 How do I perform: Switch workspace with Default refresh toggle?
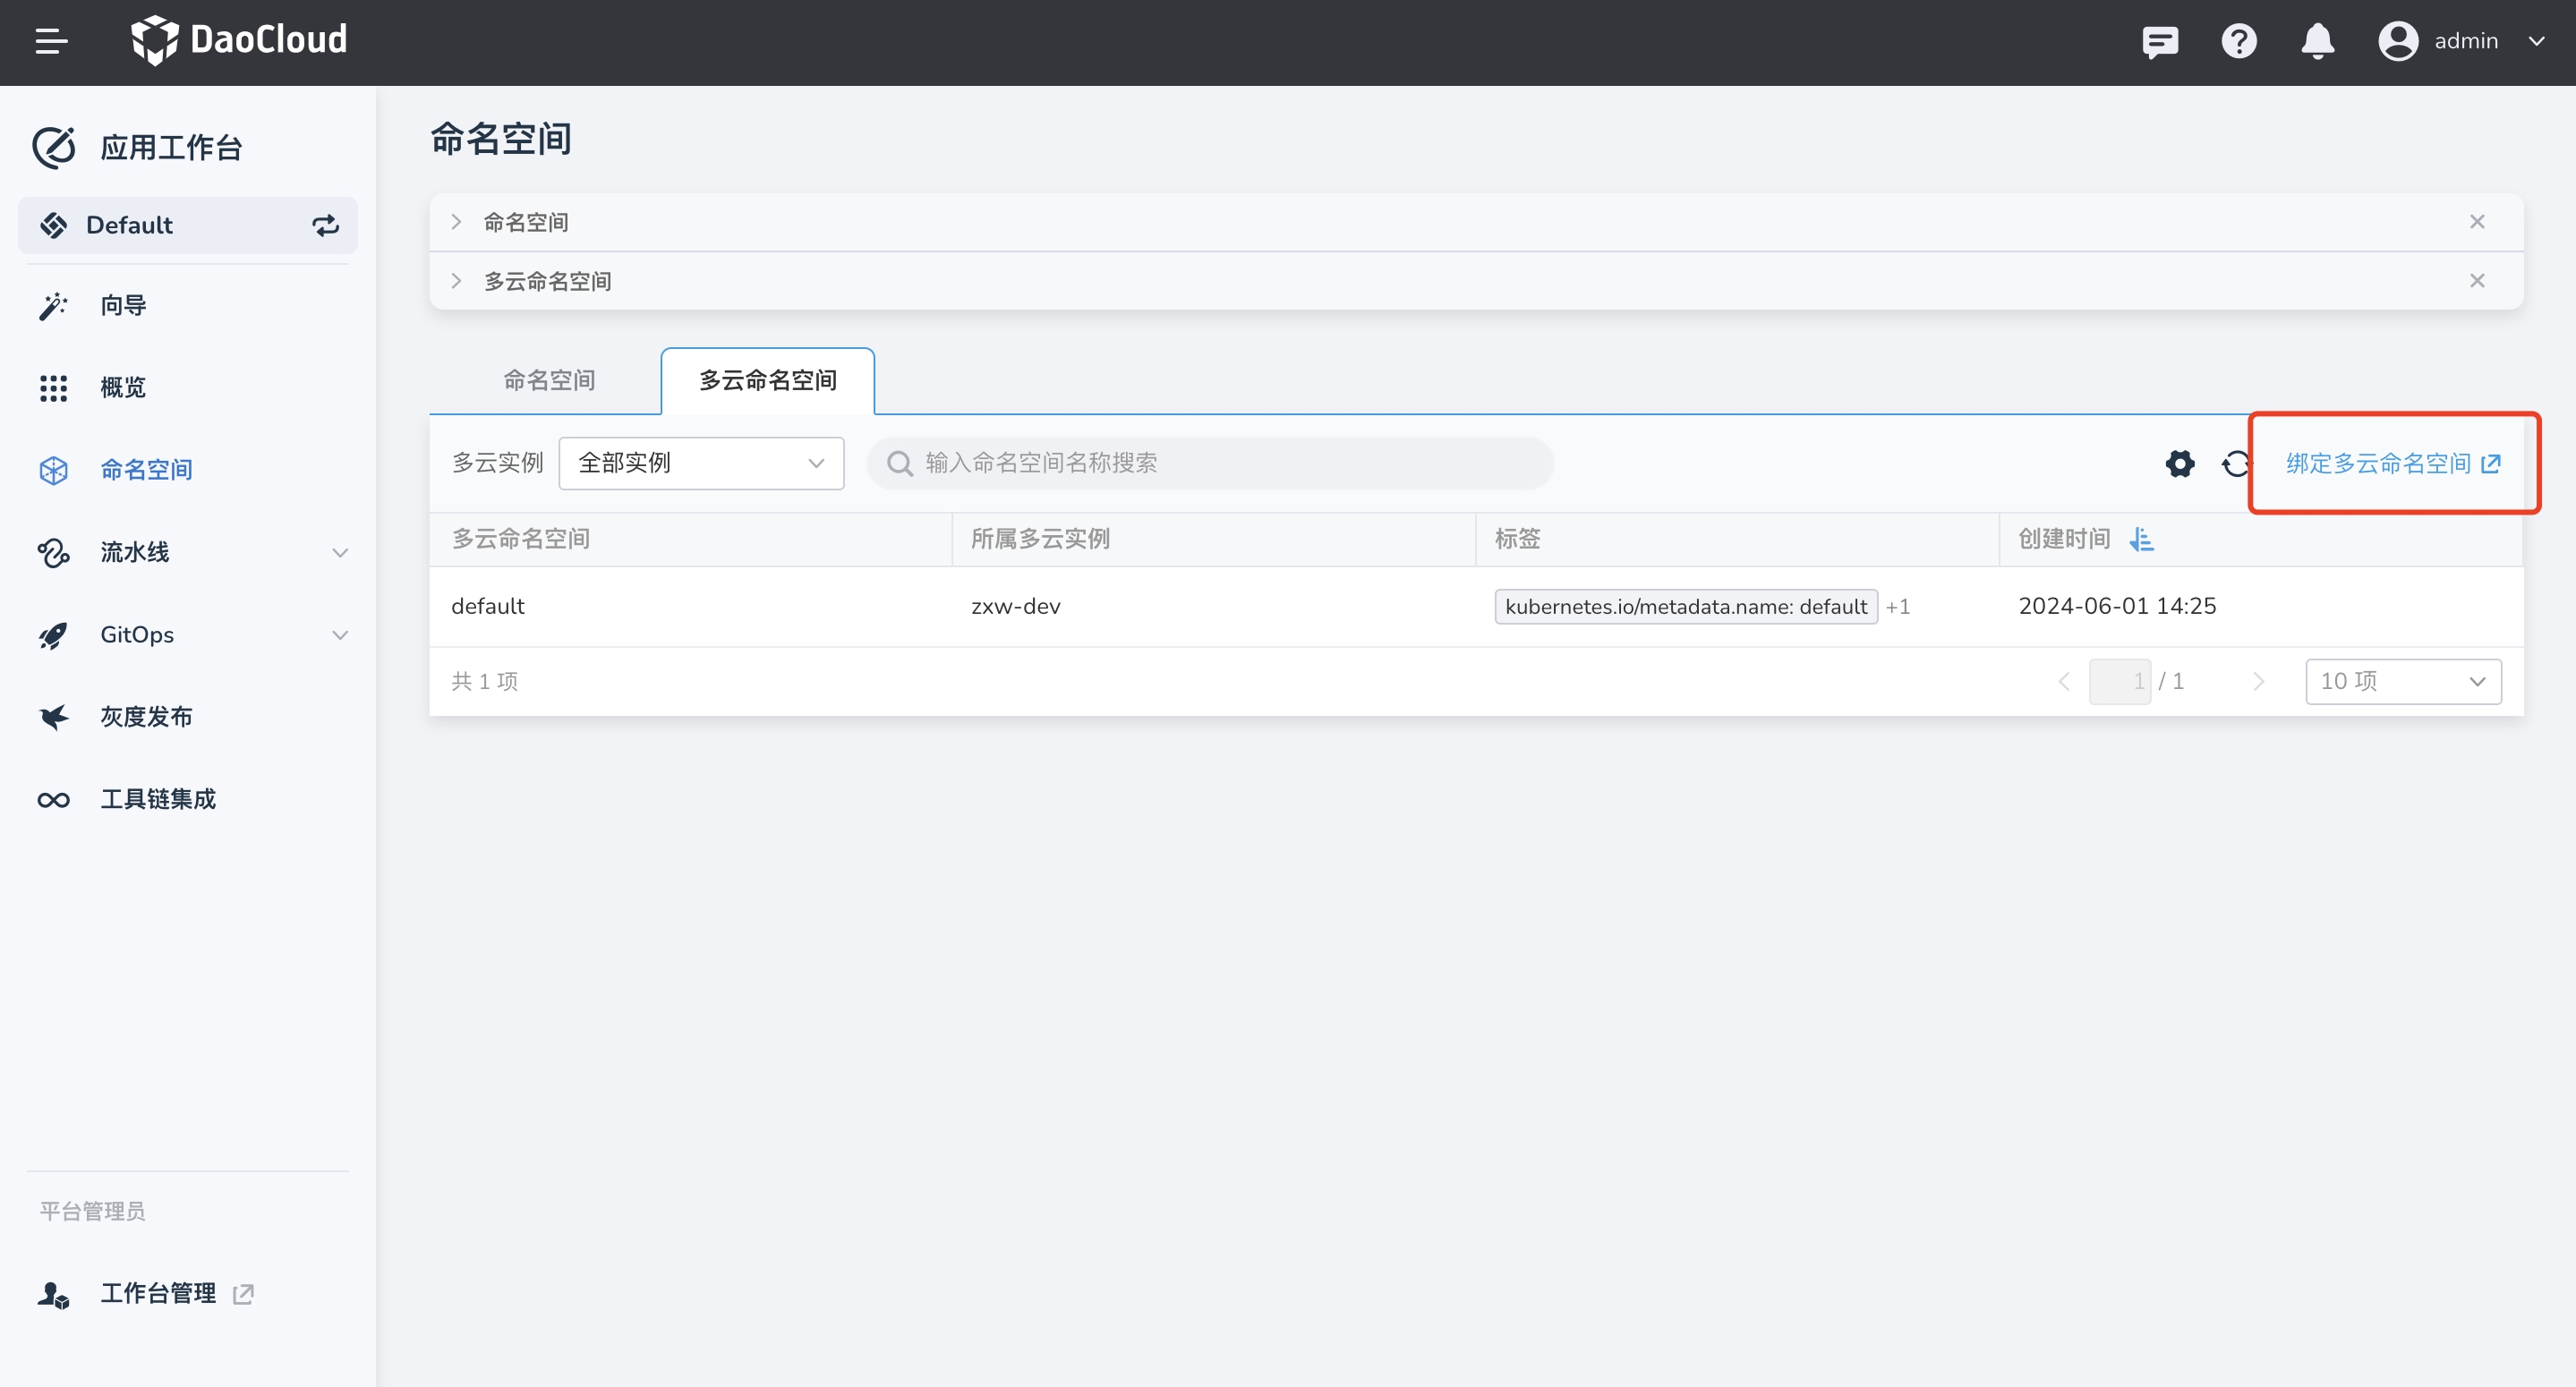[325, 225]
